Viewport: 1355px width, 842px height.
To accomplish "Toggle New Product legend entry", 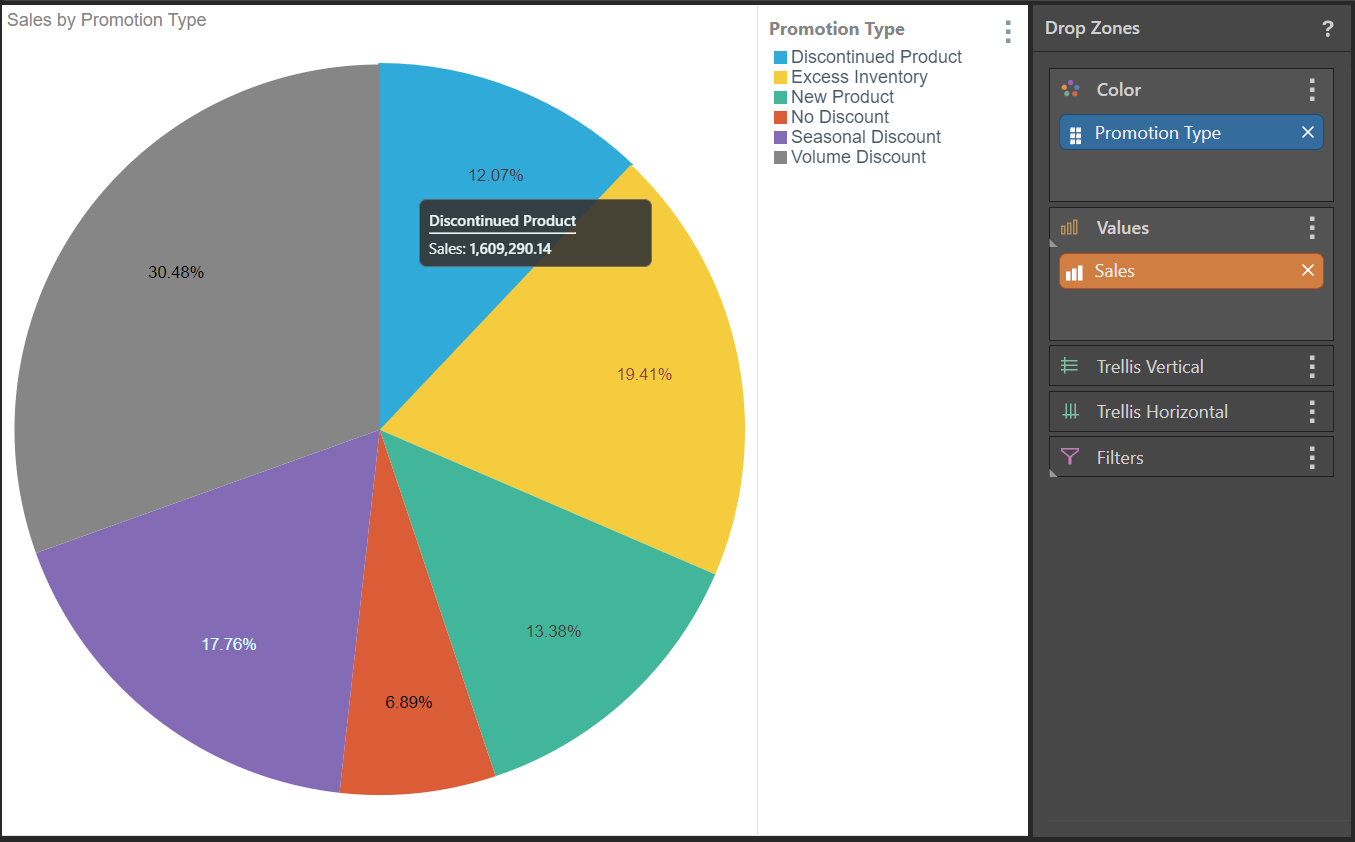I will click(x=842, y=97).
